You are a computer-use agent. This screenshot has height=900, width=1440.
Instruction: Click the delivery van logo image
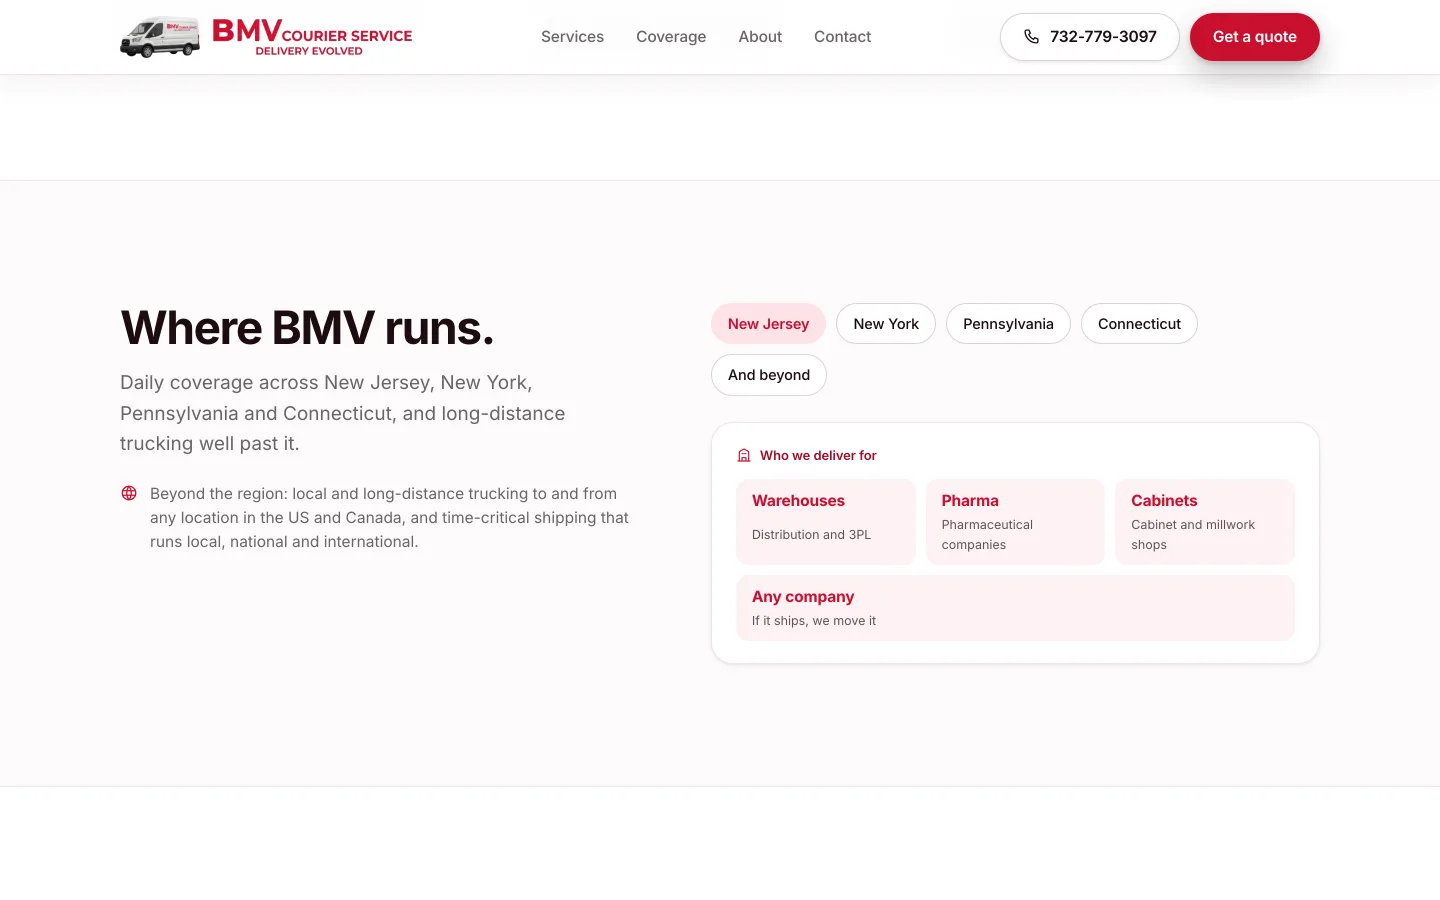click(x=160, y=37)
